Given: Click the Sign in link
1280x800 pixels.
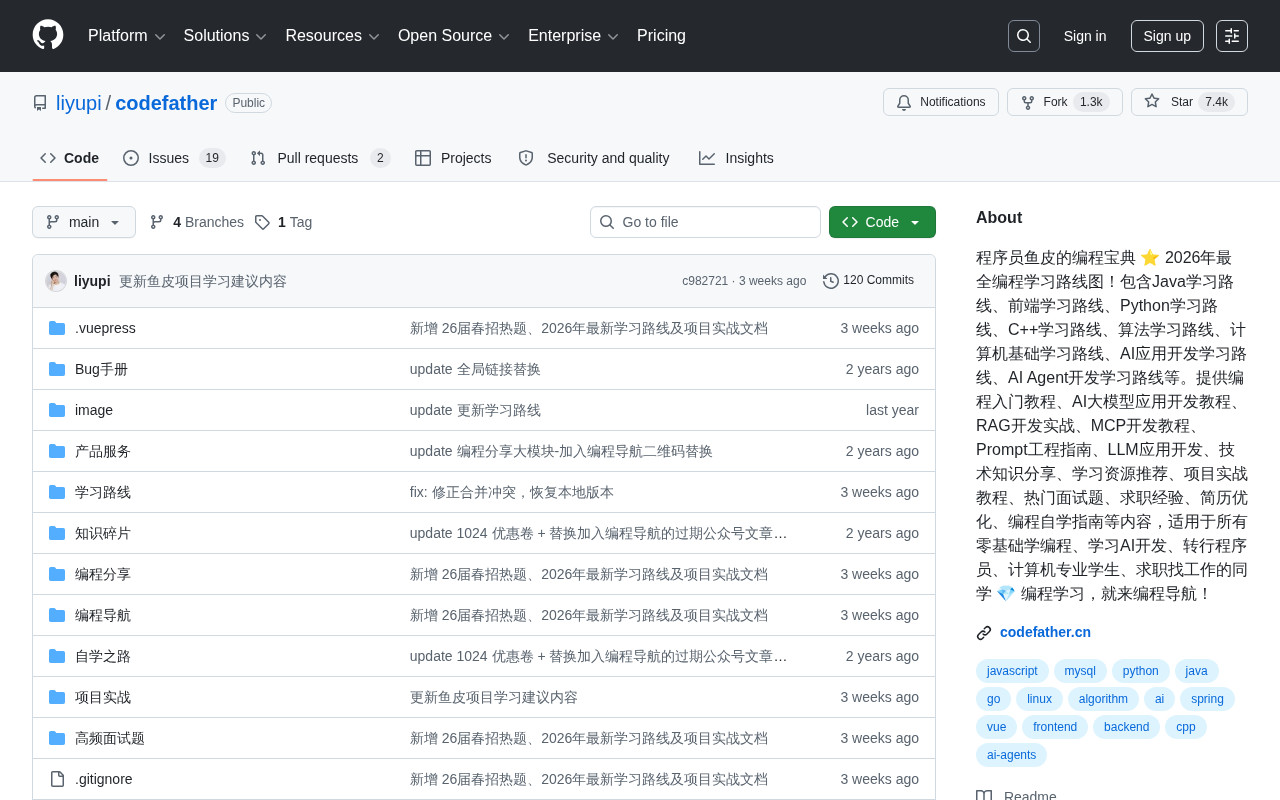Looking at the screenshot, I should 1085,36.
